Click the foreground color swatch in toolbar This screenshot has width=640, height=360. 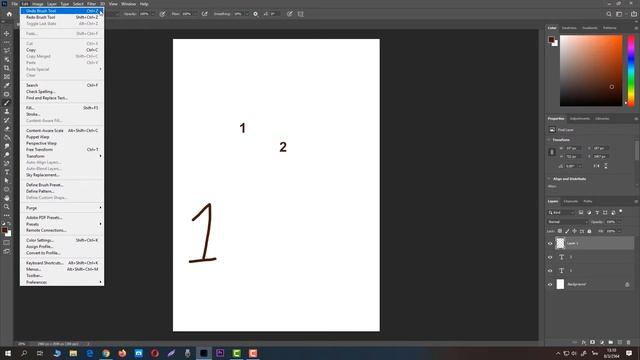point(4,231)
